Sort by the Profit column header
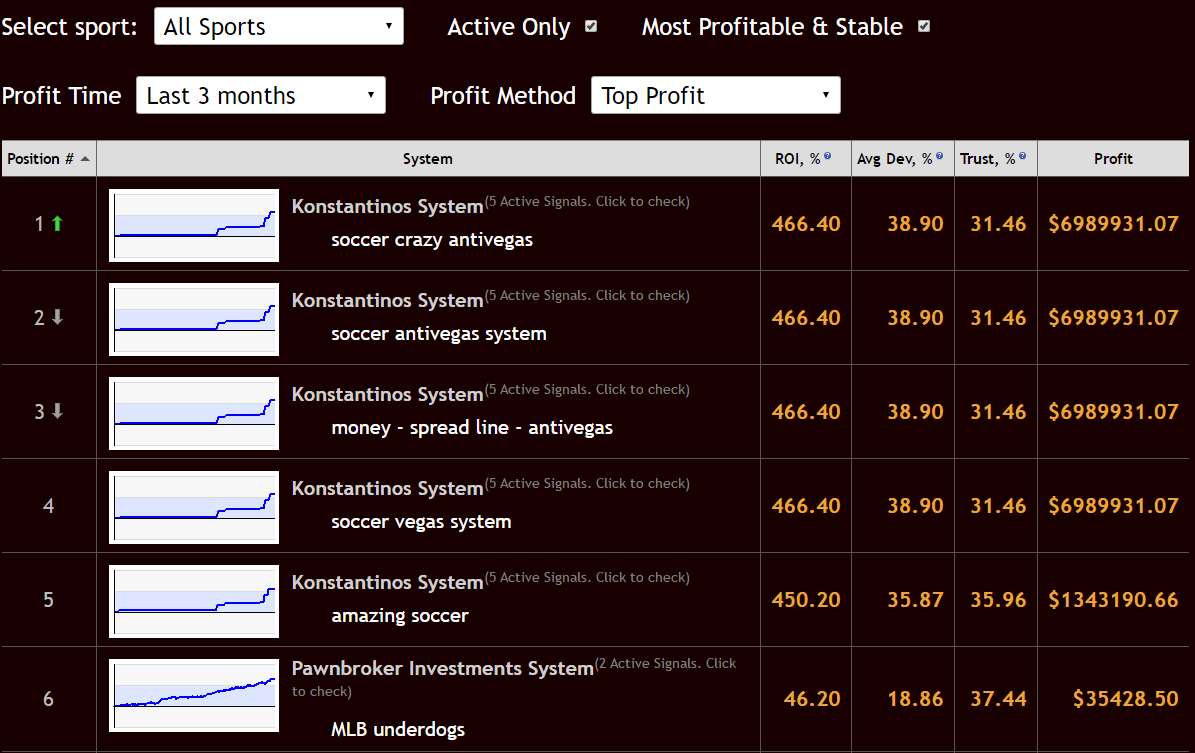Image resolution: width=1195 pixels, height=753 pixels. [1113, 158]
